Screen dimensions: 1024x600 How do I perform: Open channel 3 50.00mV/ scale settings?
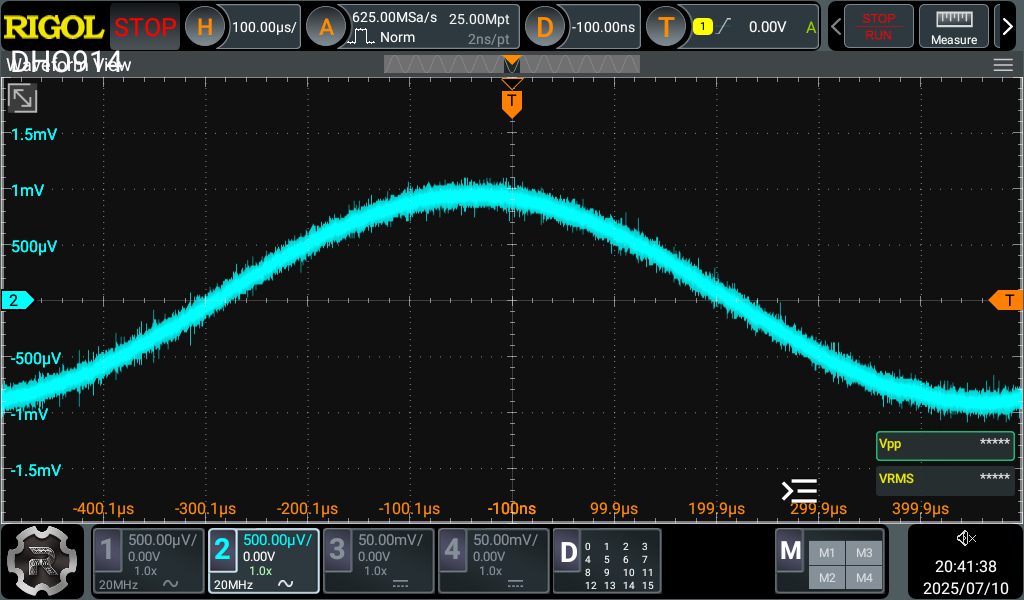pos(391,540)
